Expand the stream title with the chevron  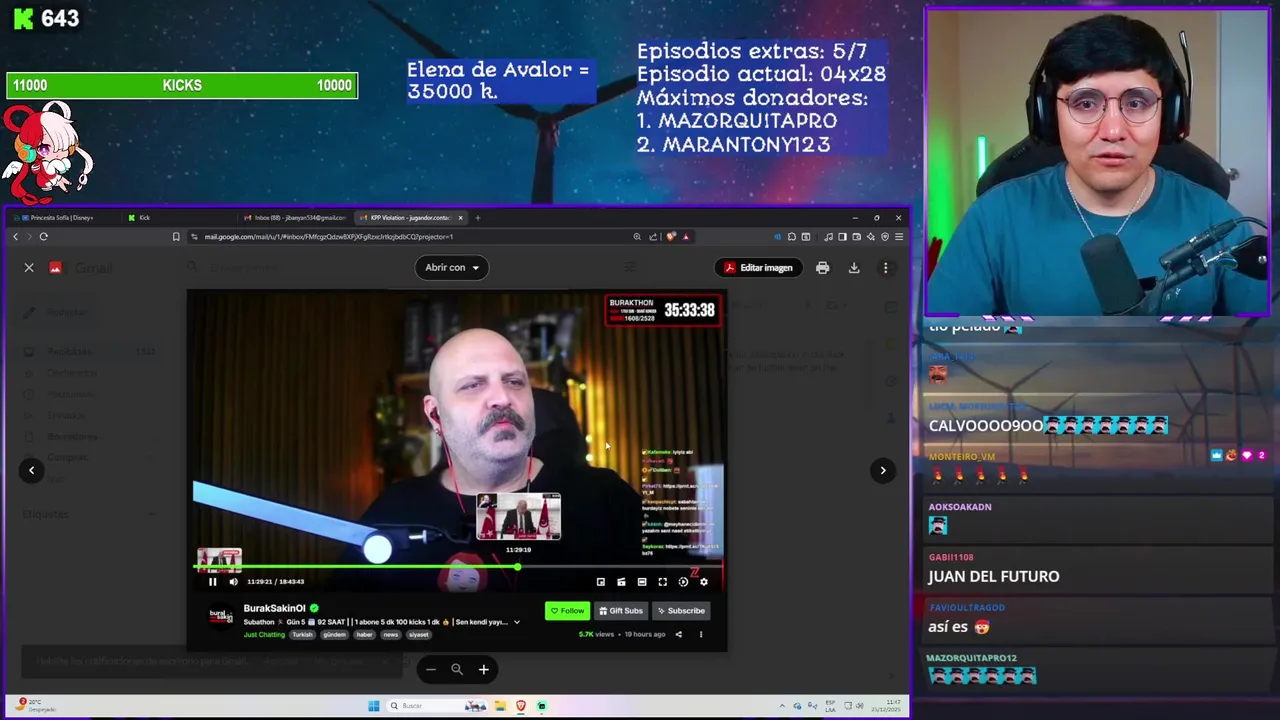tap(517, 622)
